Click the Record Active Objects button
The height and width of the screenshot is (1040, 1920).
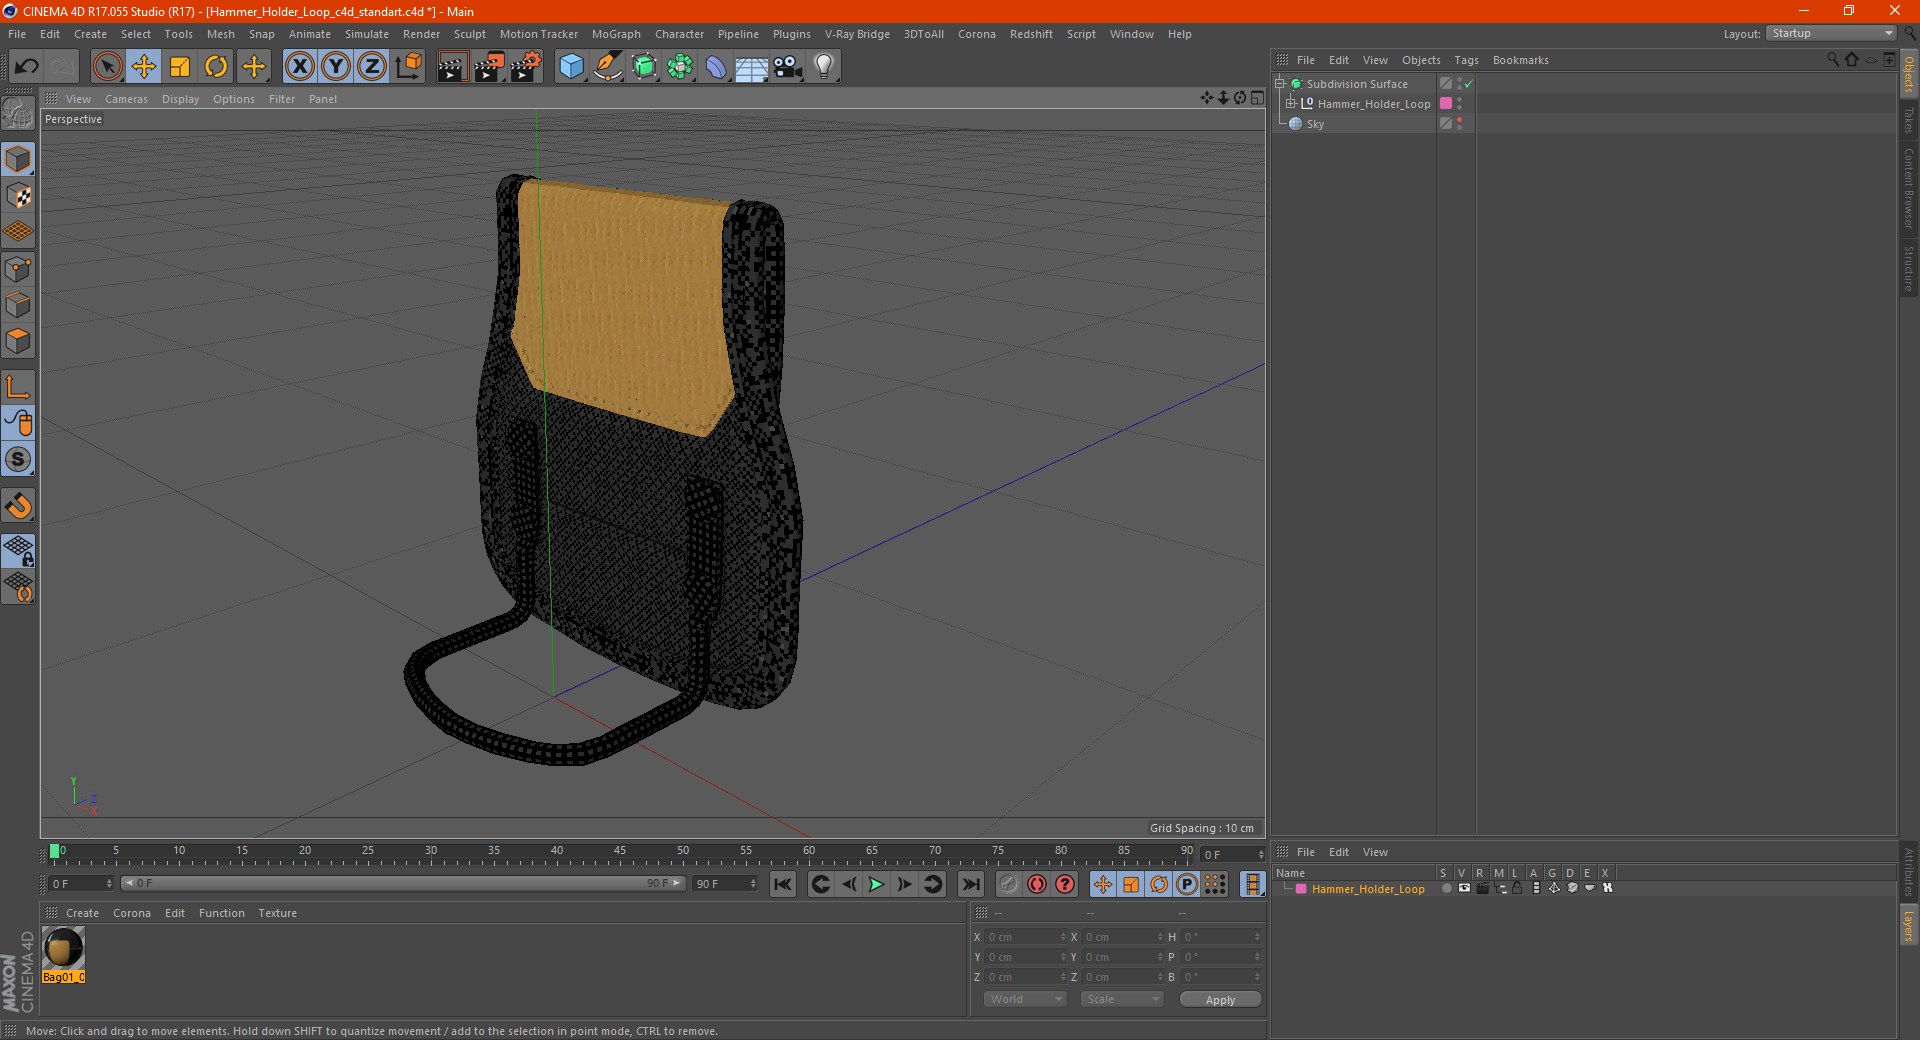tap(1009, 884)
